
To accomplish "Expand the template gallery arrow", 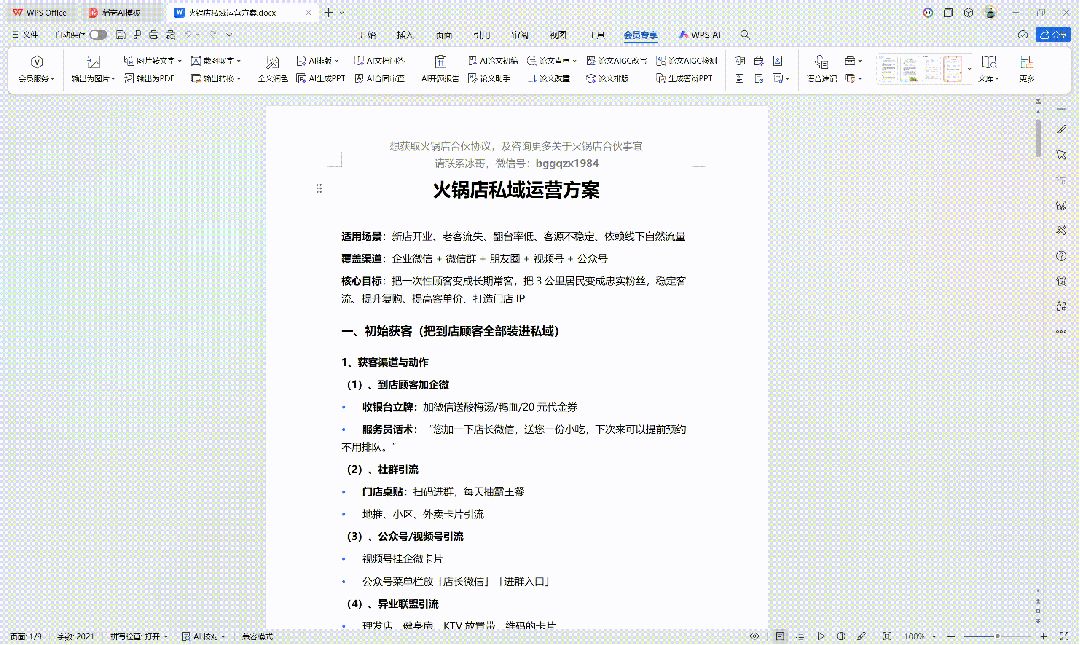I will coord(969,69).
